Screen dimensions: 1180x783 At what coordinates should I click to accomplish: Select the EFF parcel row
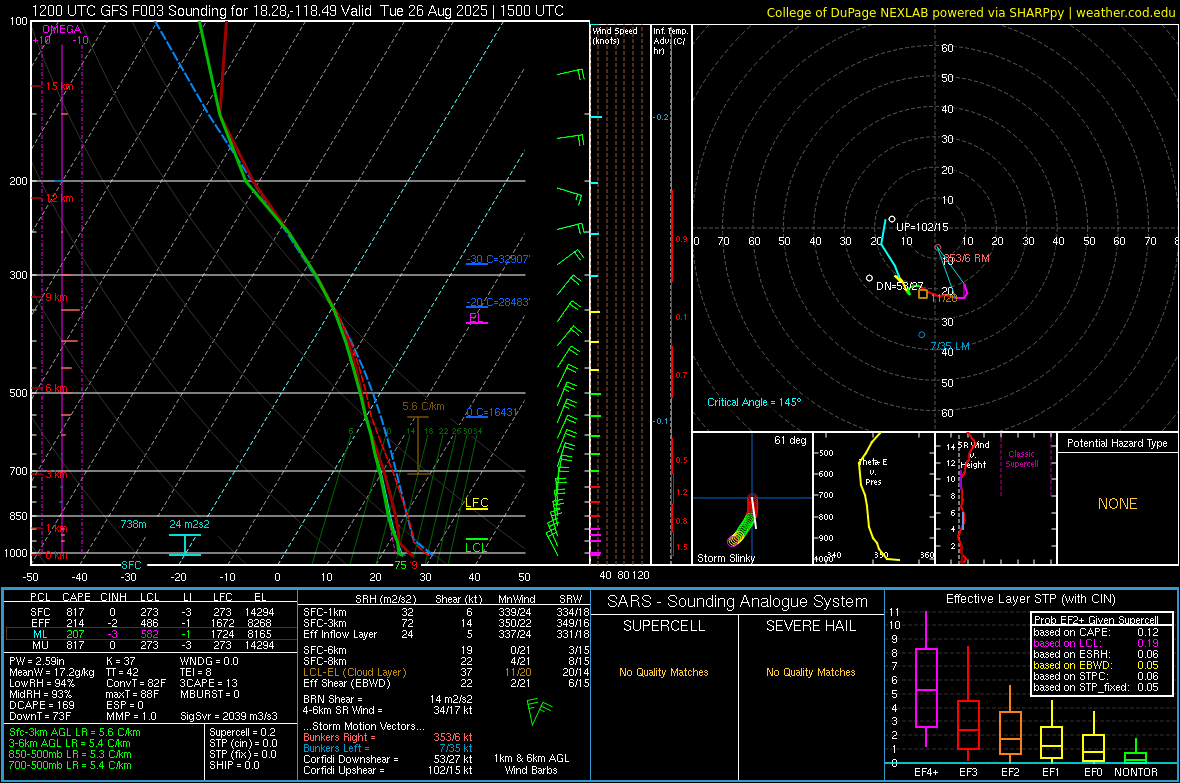pyautogui.click(x=150, y=623)
